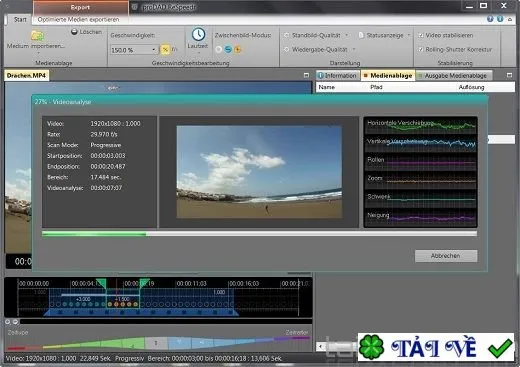Zoom out the timeline
This screenshot has width=520, height=367.
[x=15, y=322]
